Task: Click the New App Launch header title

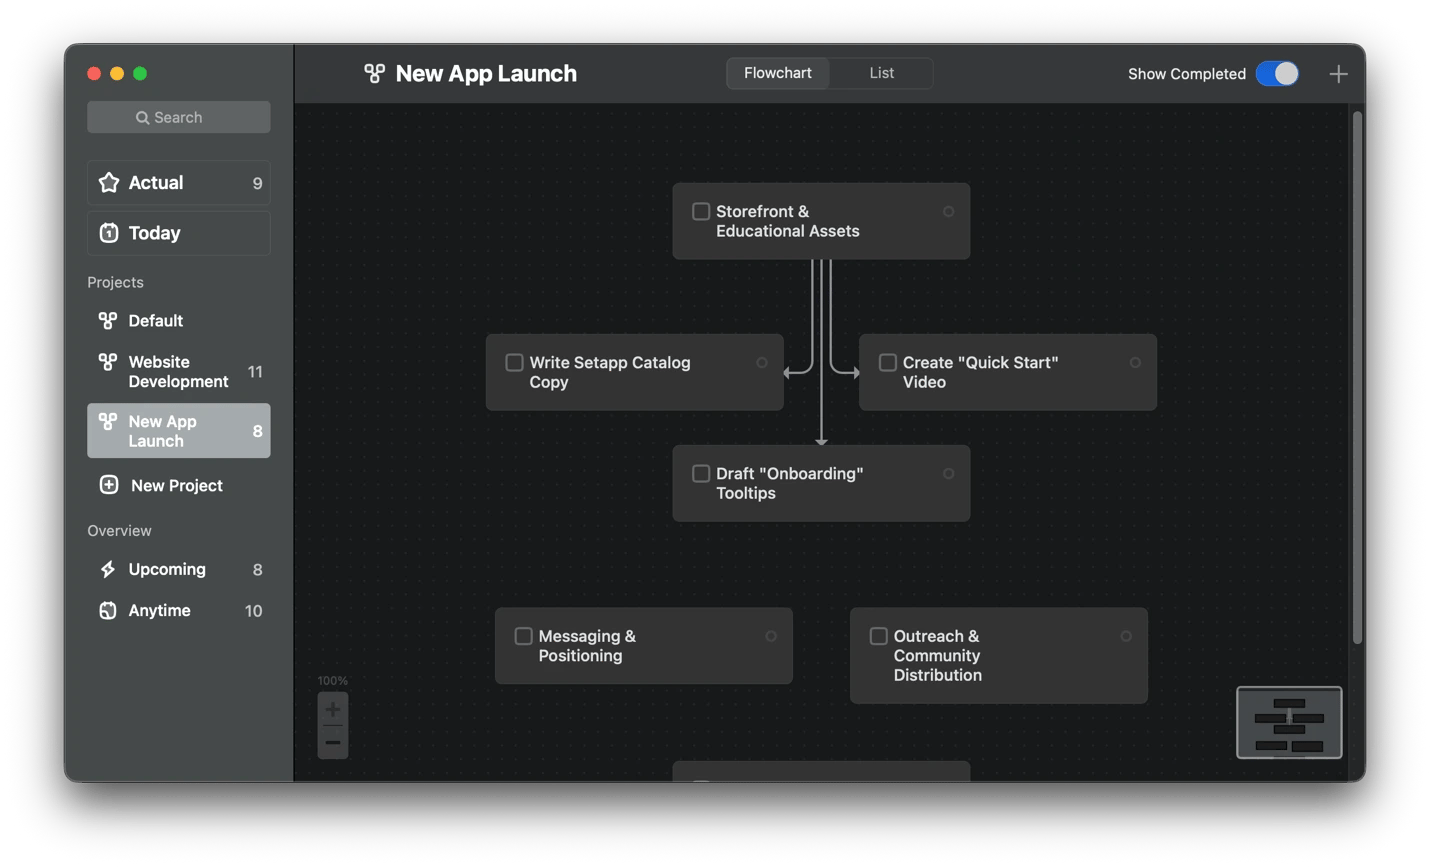Action: click(486, 73)
